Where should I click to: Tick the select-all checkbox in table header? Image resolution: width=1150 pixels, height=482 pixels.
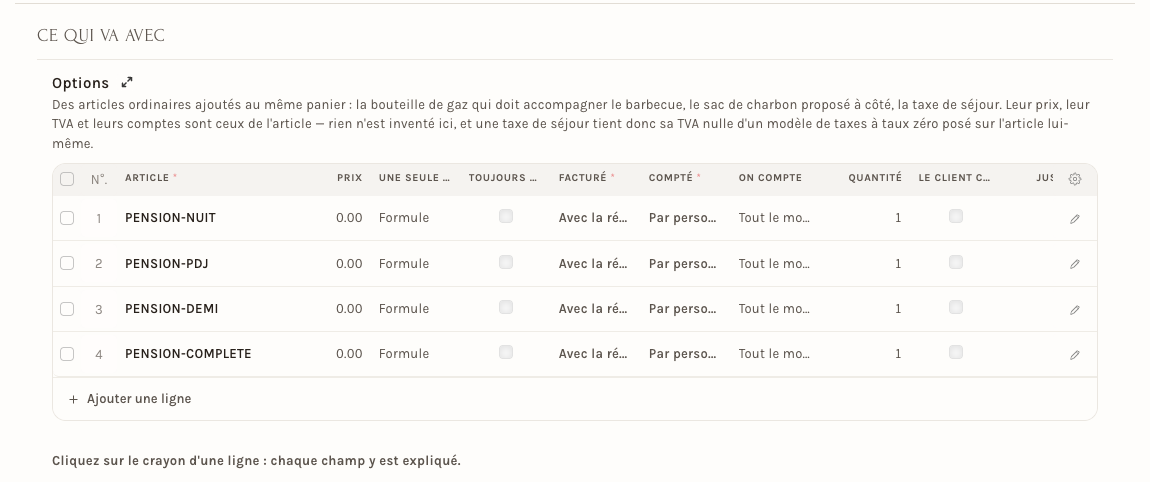click(67, 178)
